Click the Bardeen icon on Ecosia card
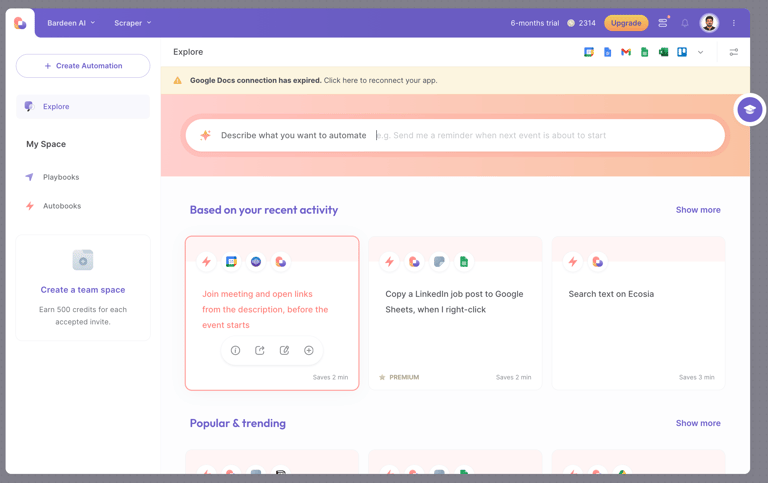Viewport: 768px width, 483px height. 598,262
